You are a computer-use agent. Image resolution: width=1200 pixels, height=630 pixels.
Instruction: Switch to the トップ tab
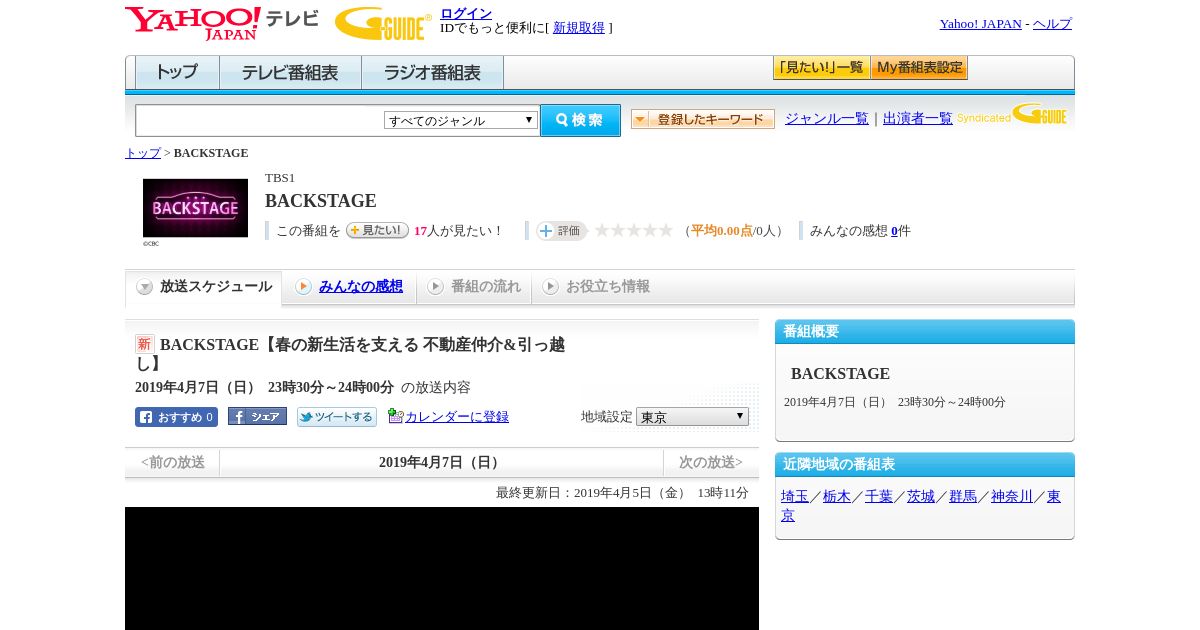point(177,73)
